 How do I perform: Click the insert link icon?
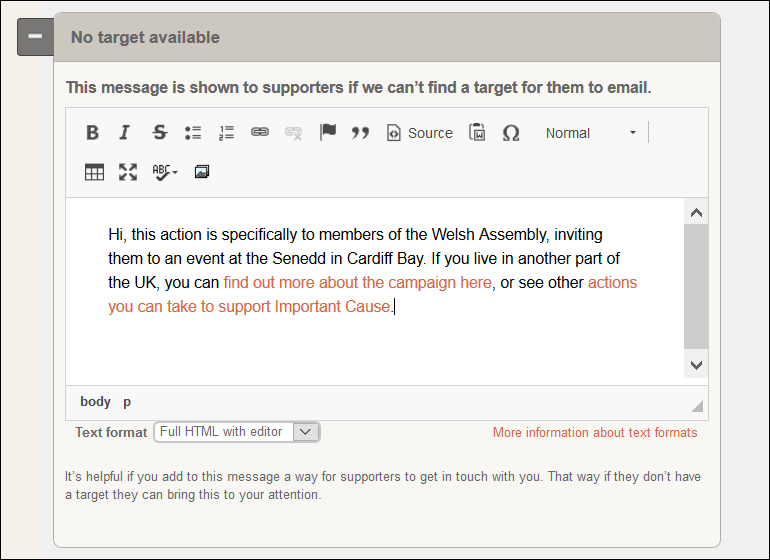click(260, 133)
